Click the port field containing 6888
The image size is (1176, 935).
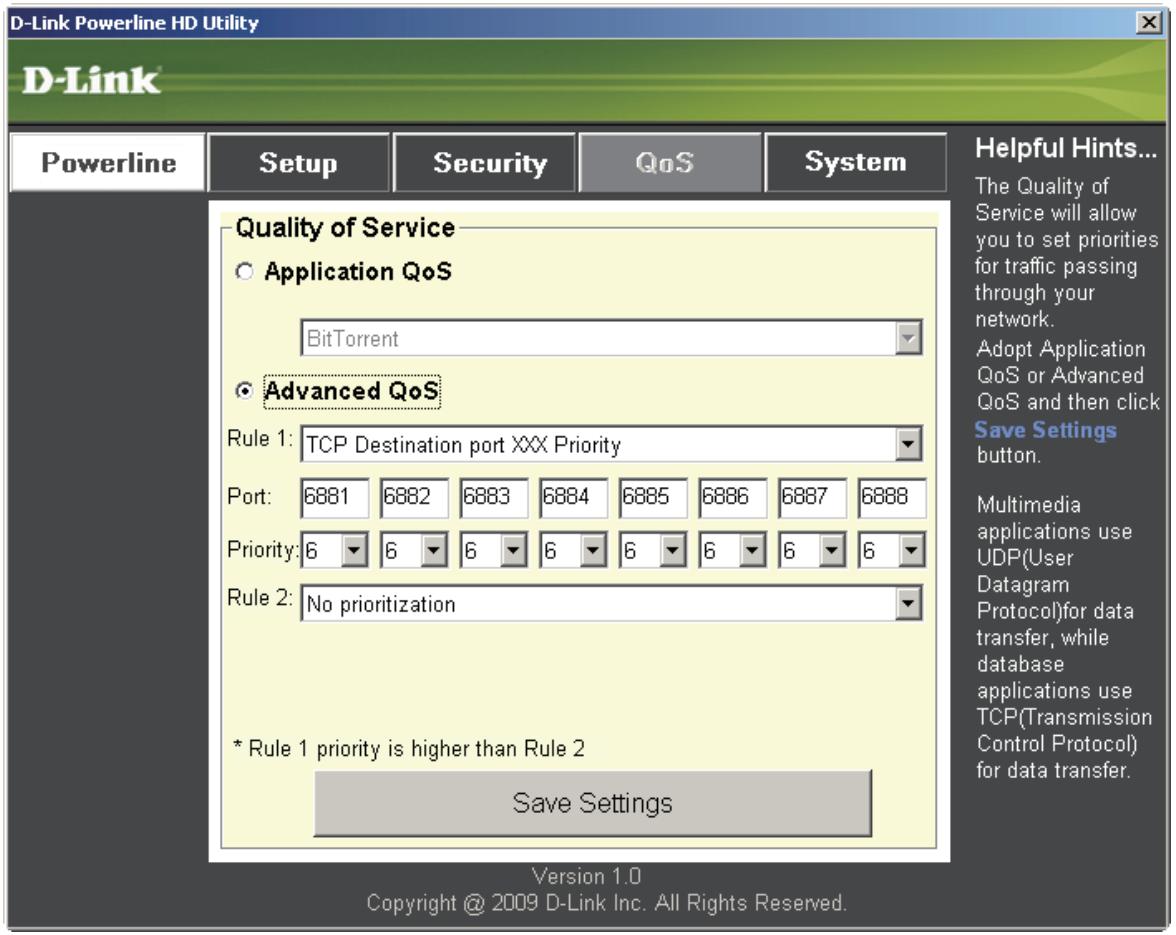pyautogui.click(x=892, y=497)
